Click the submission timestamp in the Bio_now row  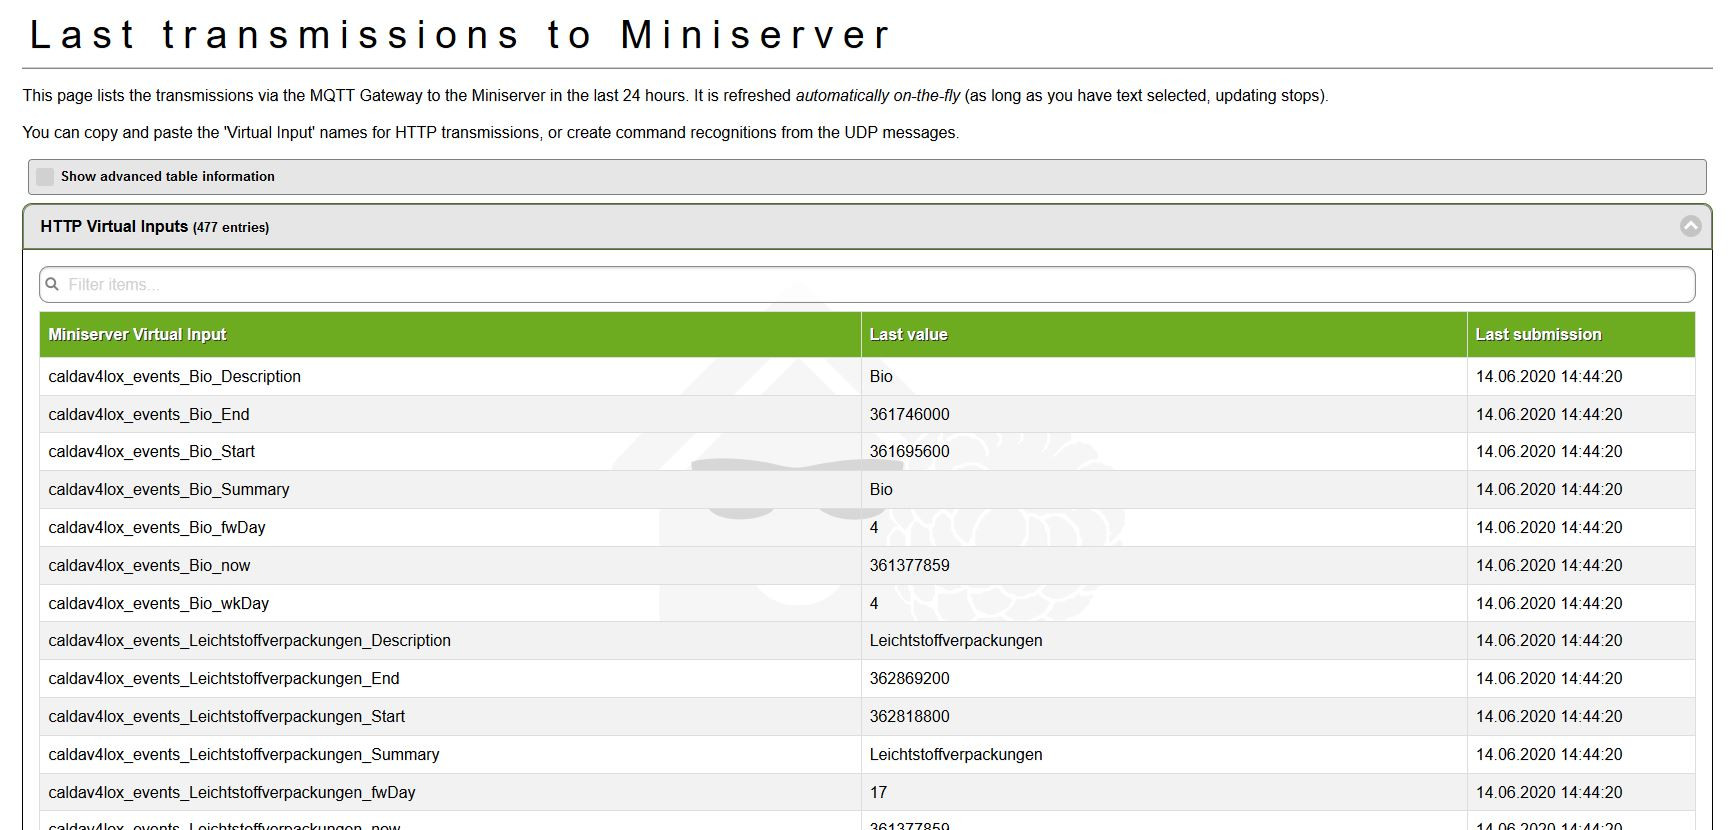(x=1549, y=566)
